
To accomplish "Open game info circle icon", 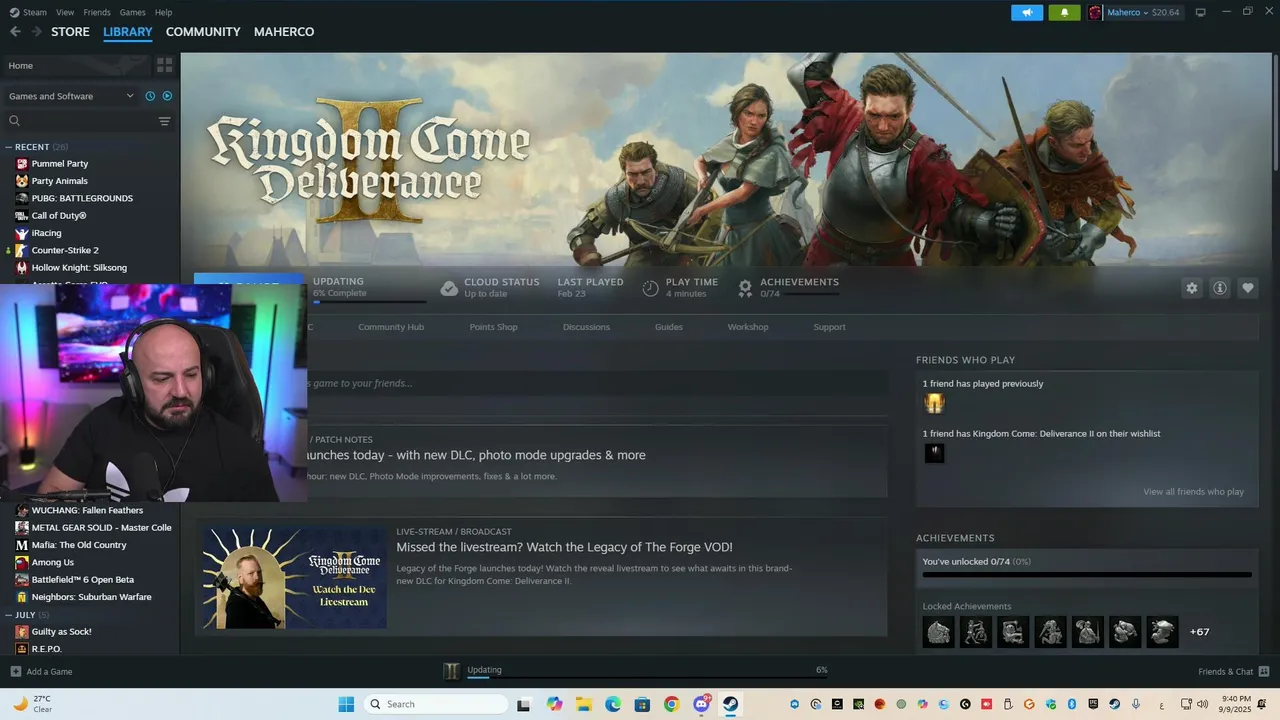I will point(1219,288).
